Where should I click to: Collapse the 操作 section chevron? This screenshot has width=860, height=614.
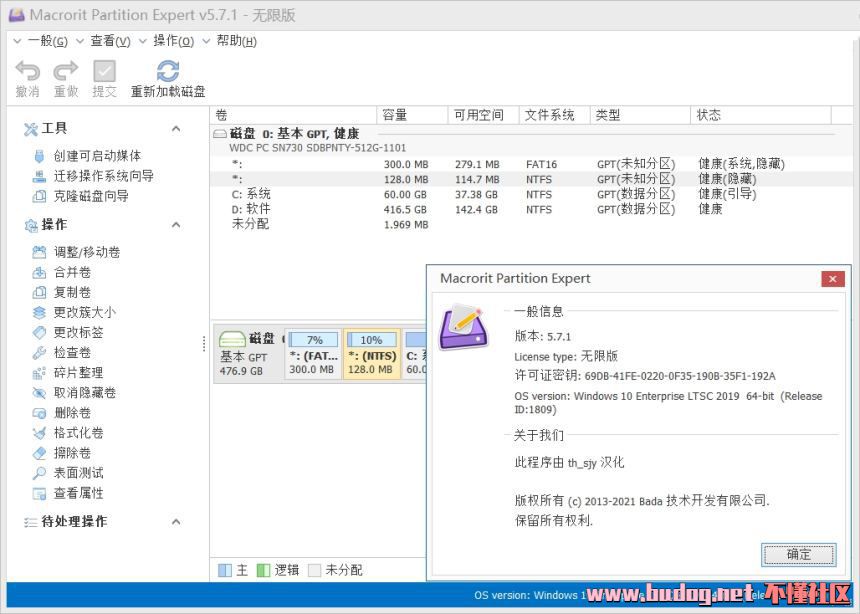176,225
